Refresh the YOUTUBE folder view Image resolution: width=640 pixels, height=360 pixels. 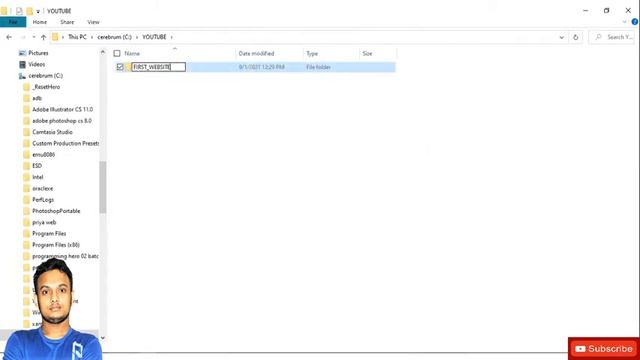(576, 37)
